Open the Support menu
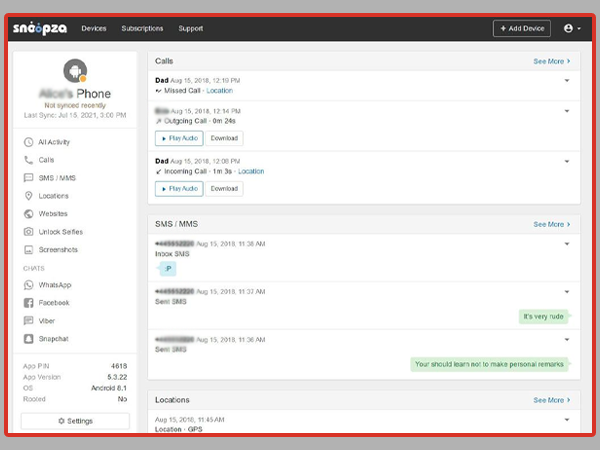 [x=191, y=28]
